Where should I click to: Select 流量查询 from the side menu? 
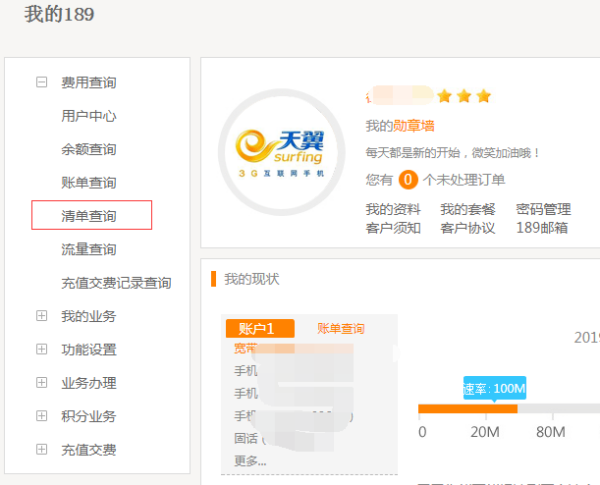89,249
